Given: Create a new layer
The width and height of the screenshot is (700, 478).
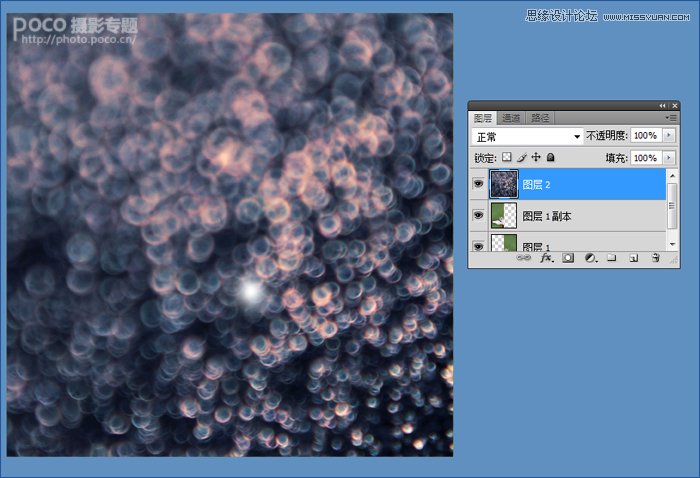Looking at the screenshot, I should [633, 258].
